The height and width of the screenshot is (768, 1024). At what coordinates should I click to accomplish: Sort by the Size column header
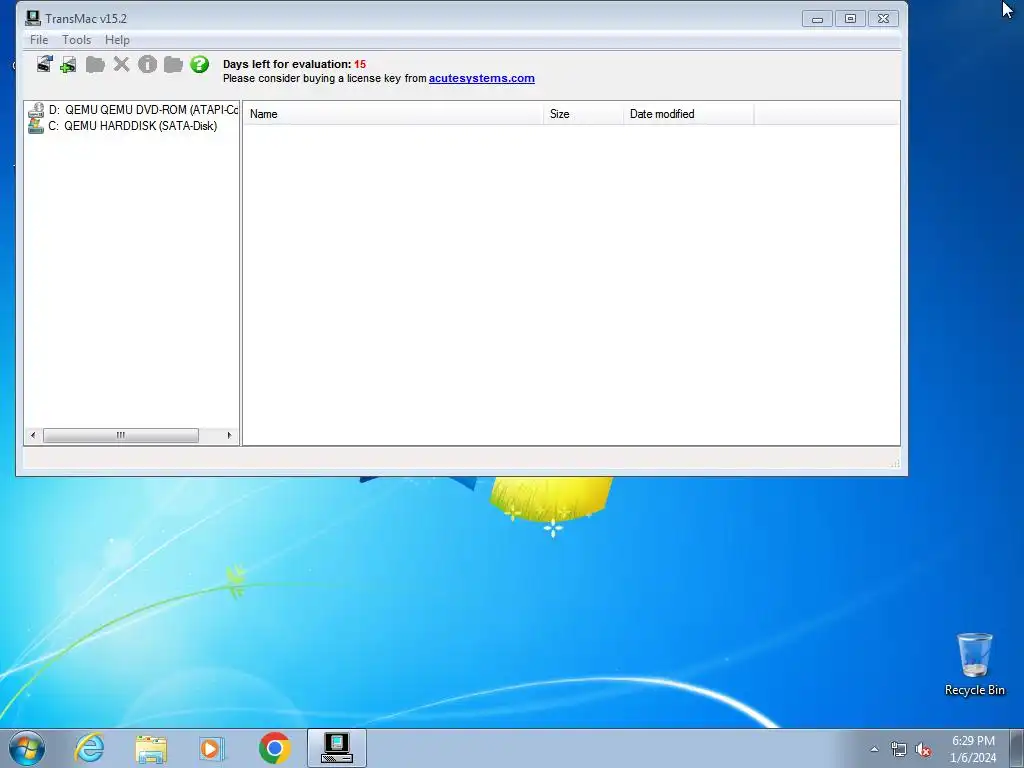pos(583,114)
